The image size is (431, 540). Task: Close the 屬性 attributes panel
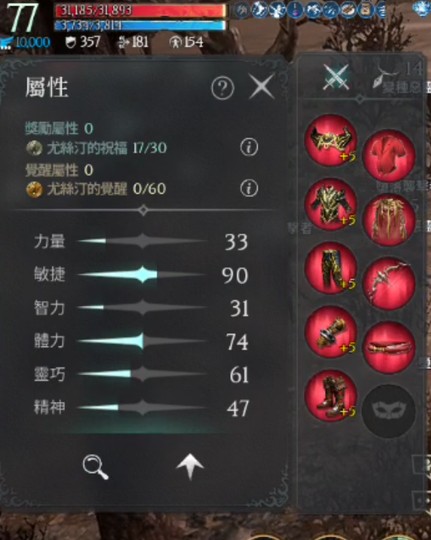pos(261,86)
